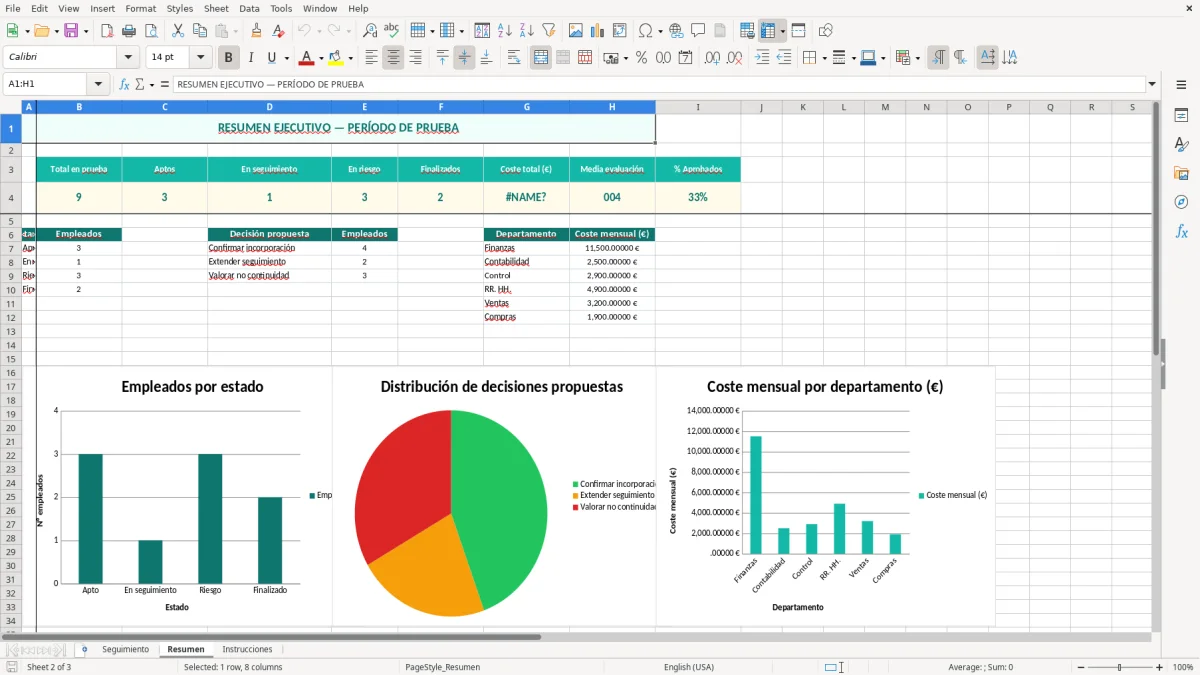Image resolution: width=1200 pixels, height=675 pixels.
Task: Click the Export as PDF icon
Action: pos(107,31)
